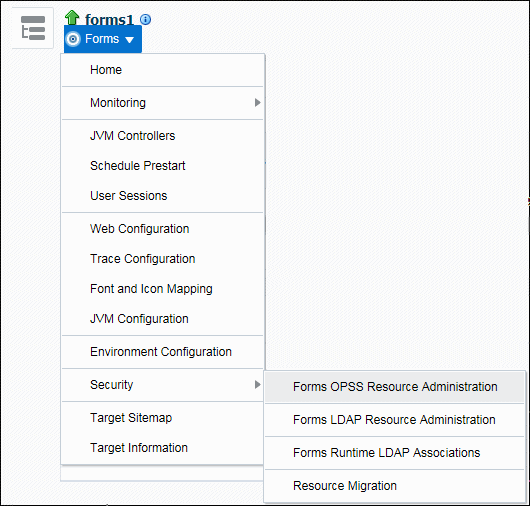Click the Forms target circle icon

click(73, 39)
